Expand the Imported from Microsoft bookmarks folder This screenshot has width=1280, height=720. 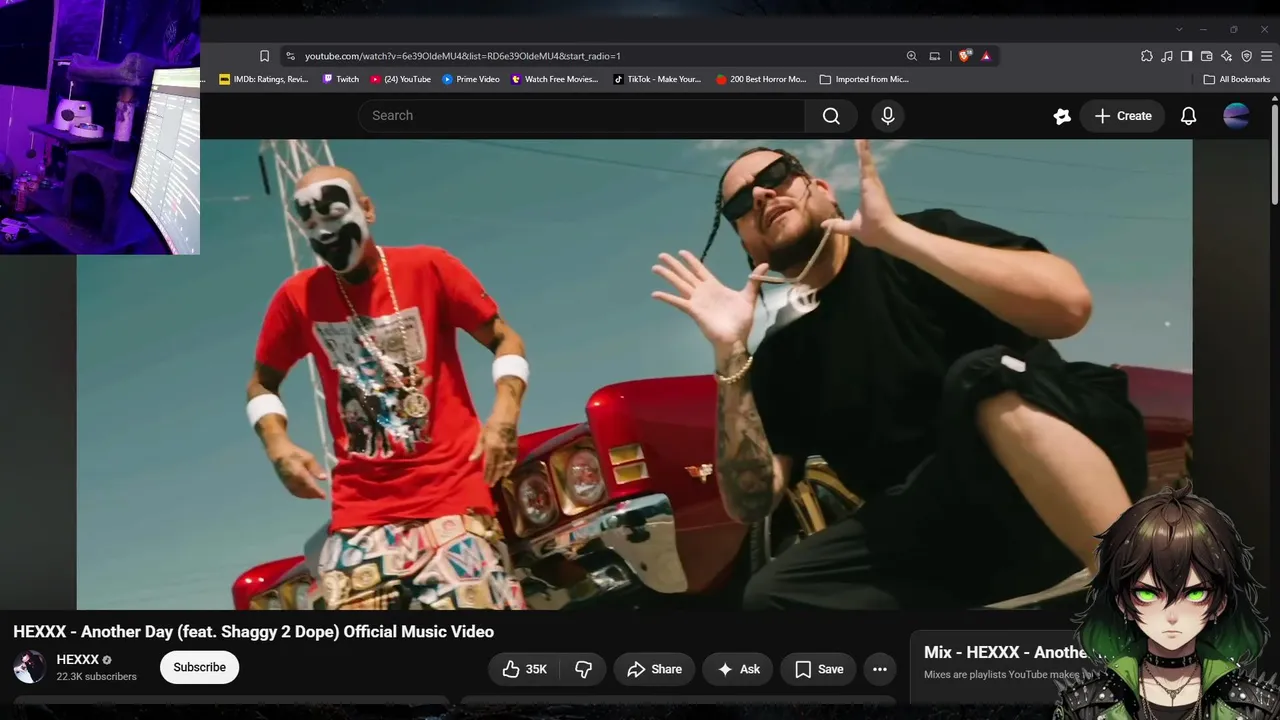(x=864, y=79)
